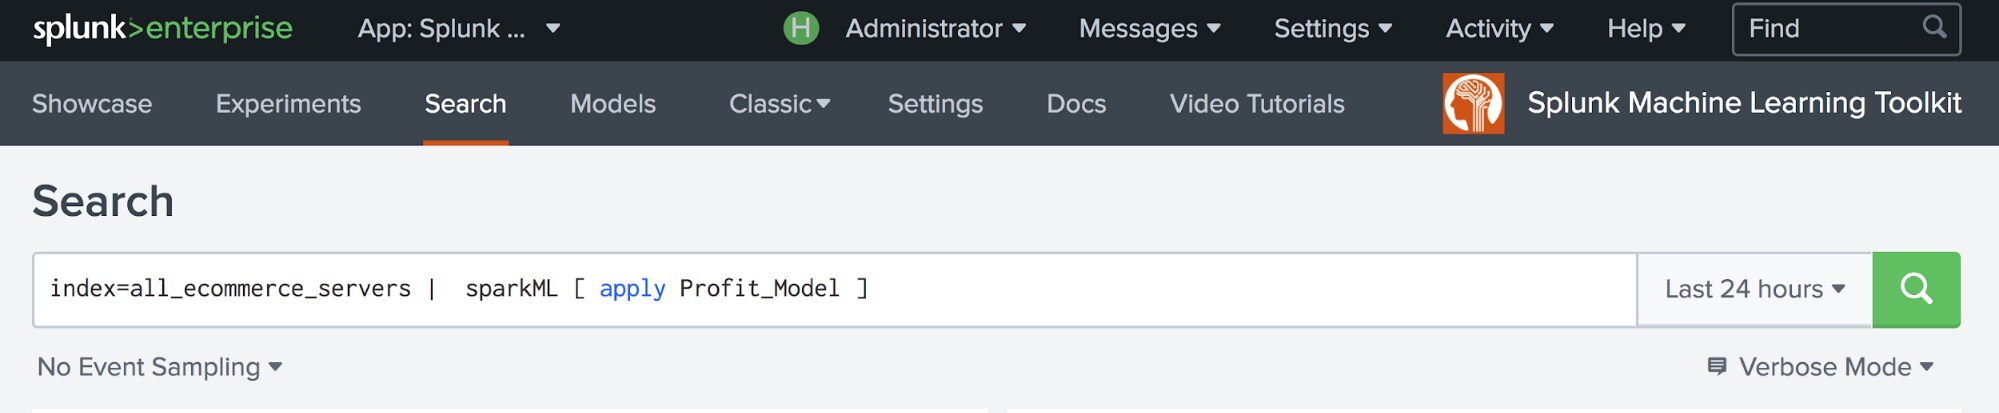Change the Last 24 hours time range
Viewport: 1999px width, 413px height.
click(x=1755, y=290)
